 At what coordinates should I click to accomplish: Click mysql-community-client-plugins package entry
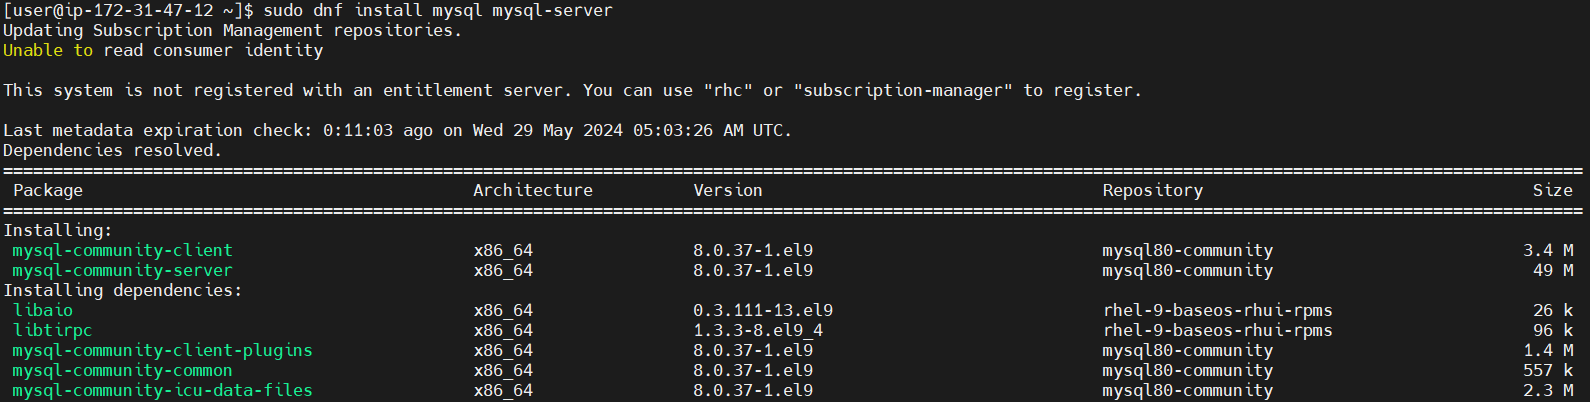[x=162, y=350]
